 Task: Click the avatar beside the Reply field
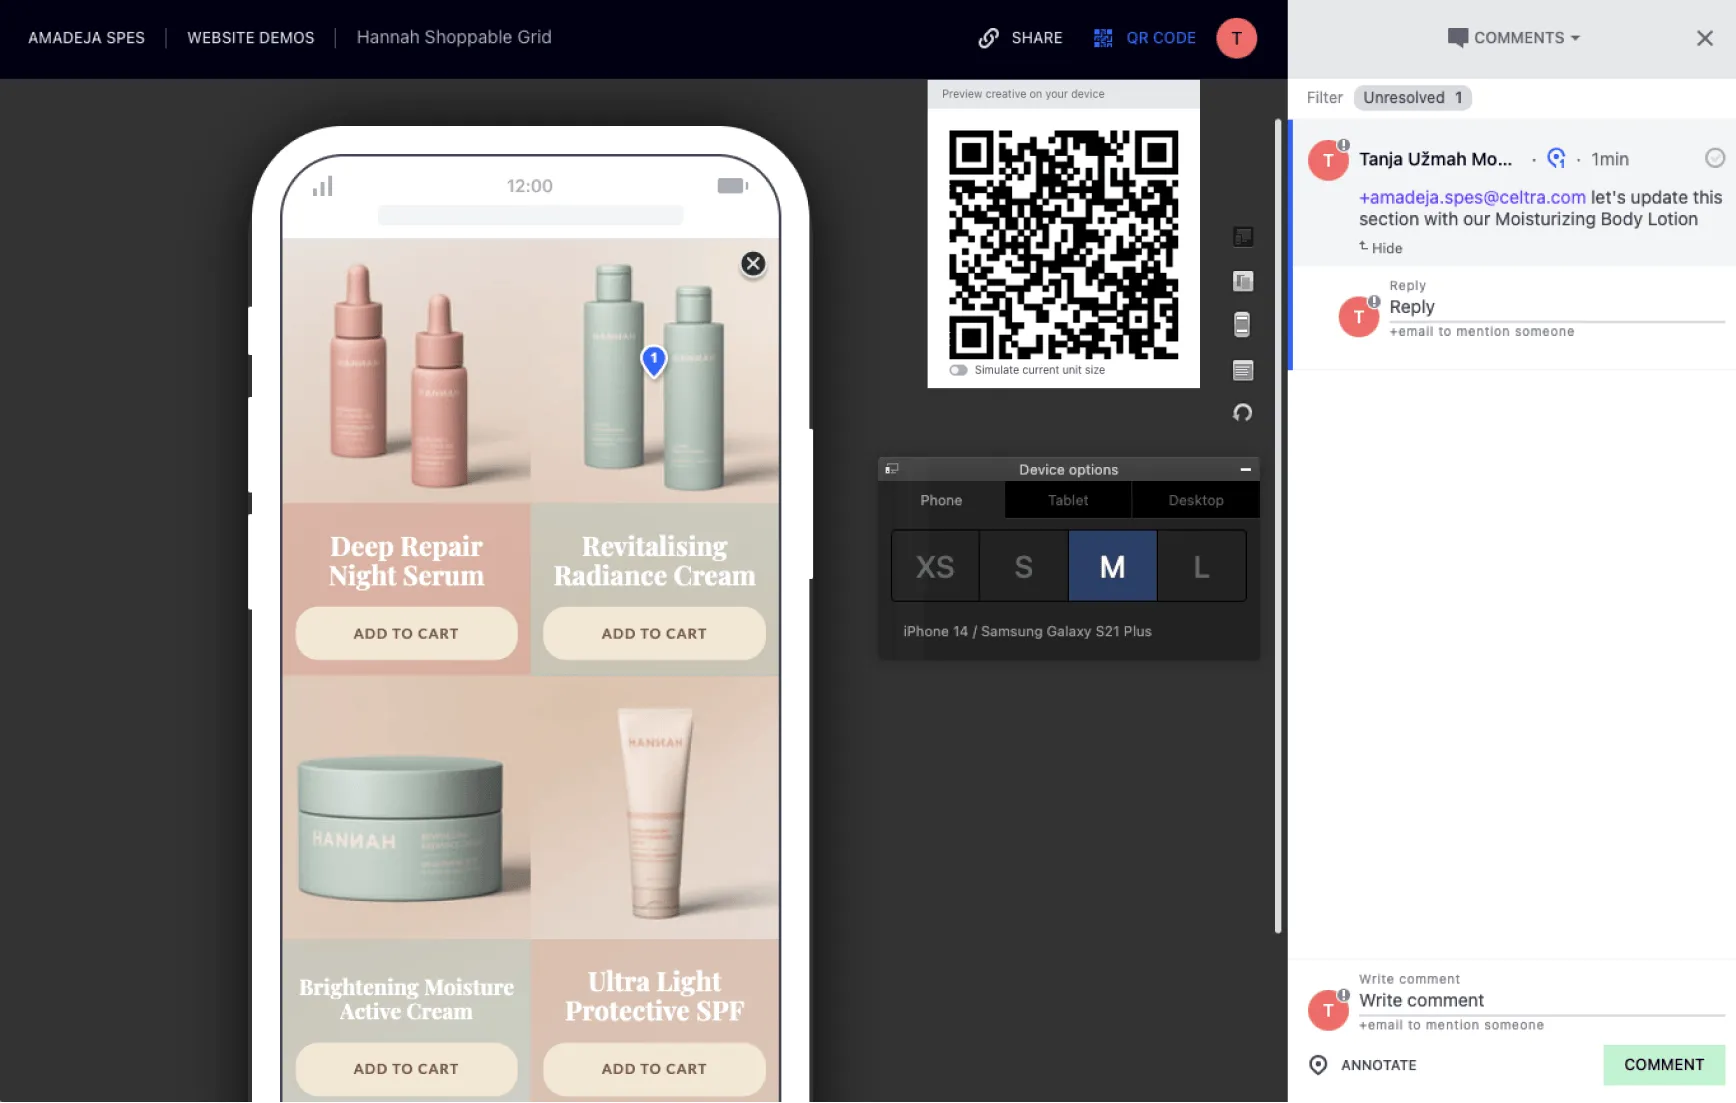(x=1358, y=317)
